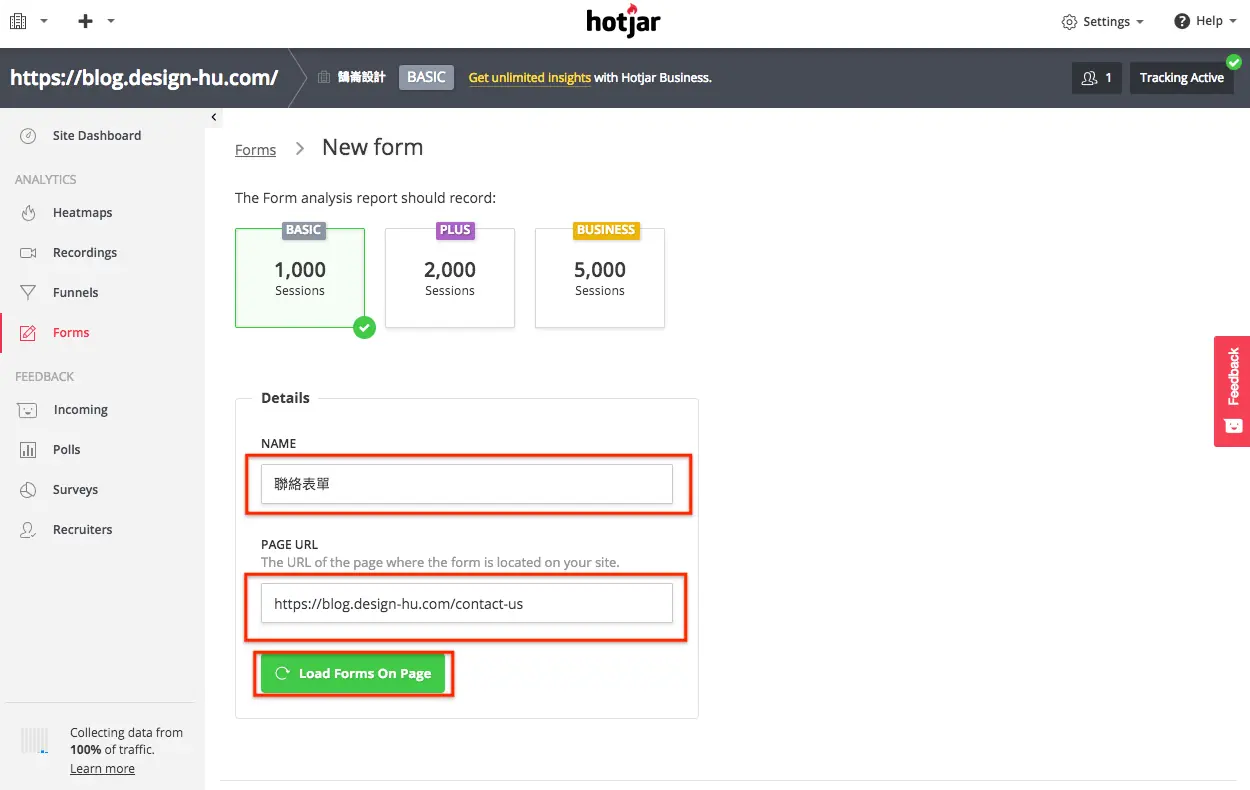1250x790 pixels.
Task: Collapse the sidebar with the arrow toggle
Action: [214, 117]
